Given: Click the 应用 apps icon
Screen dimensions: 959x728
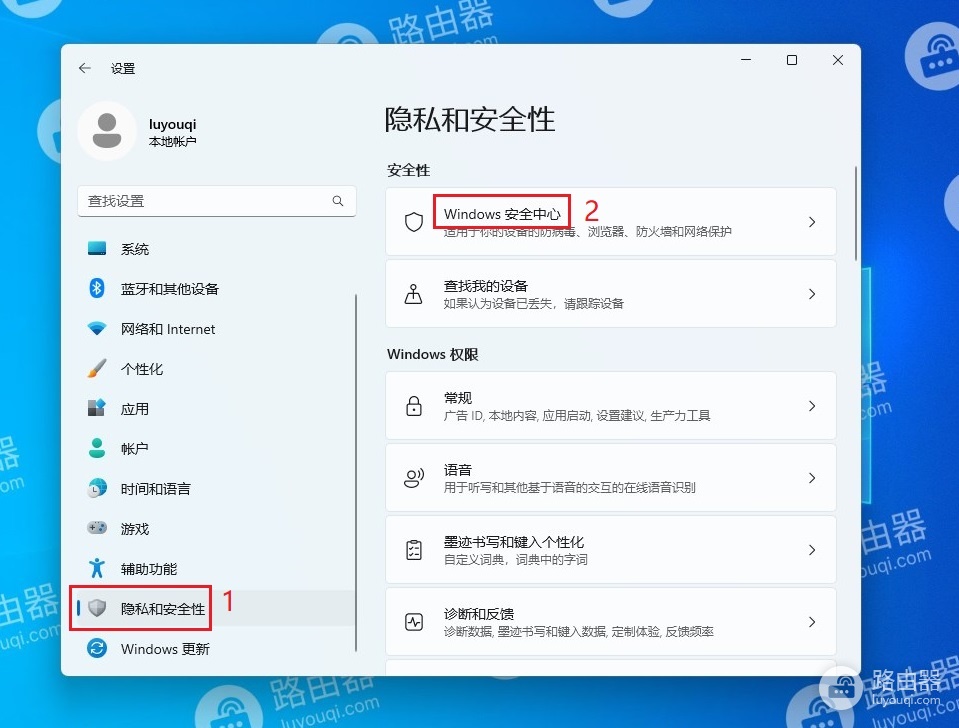Looking at the screenshot, I should pyautogui.click(x=97, y=408).
